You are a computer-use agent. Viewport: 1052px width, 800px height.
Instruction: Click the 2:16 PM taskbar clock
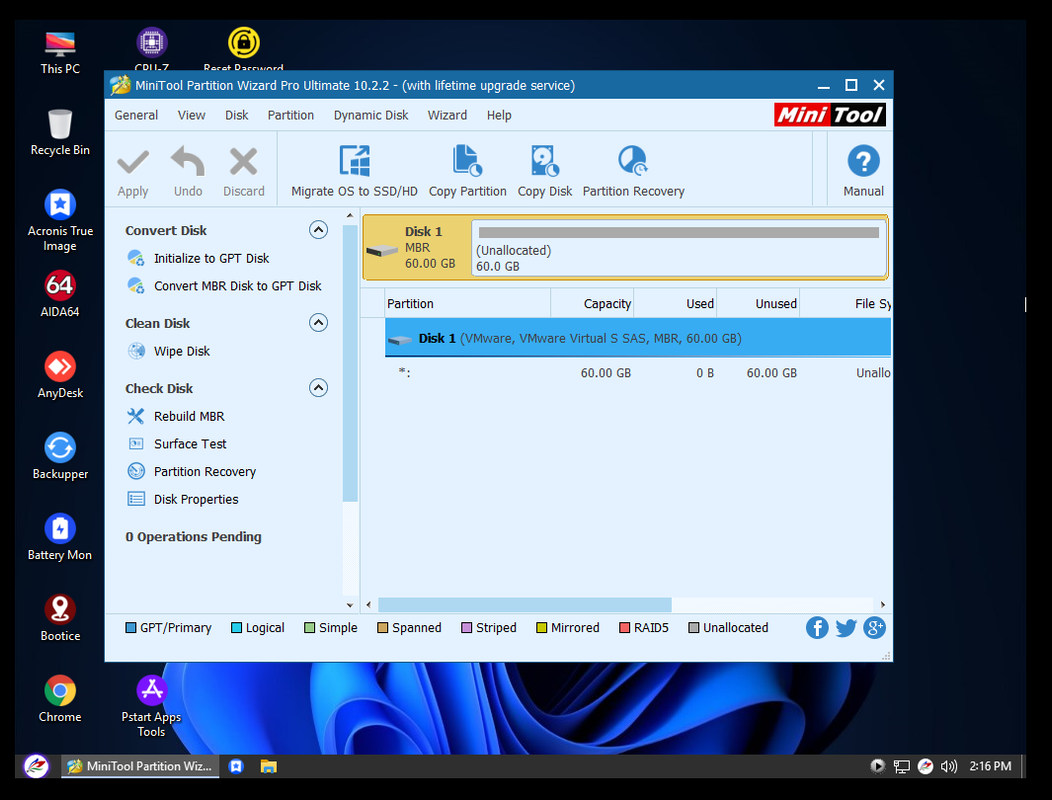click(x=990, y=766)
